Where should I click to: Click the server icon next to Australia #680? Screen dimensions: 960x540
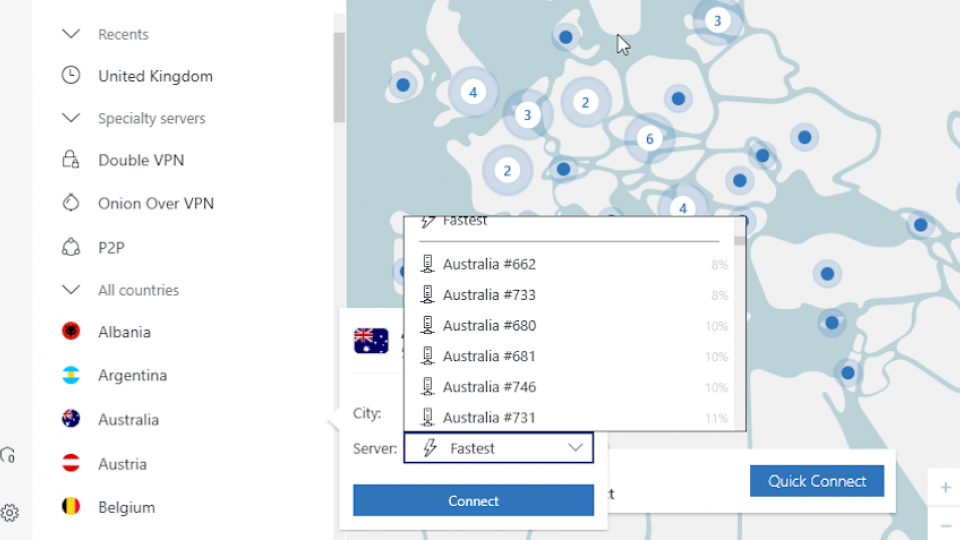pyautogui.click(x=427, y=325)
